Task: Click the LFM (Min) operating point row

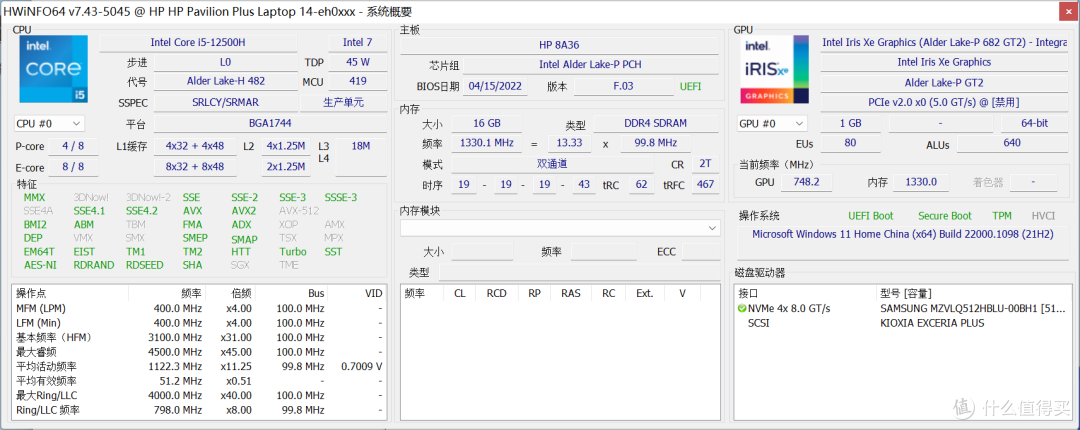Action: coord(198,322)
